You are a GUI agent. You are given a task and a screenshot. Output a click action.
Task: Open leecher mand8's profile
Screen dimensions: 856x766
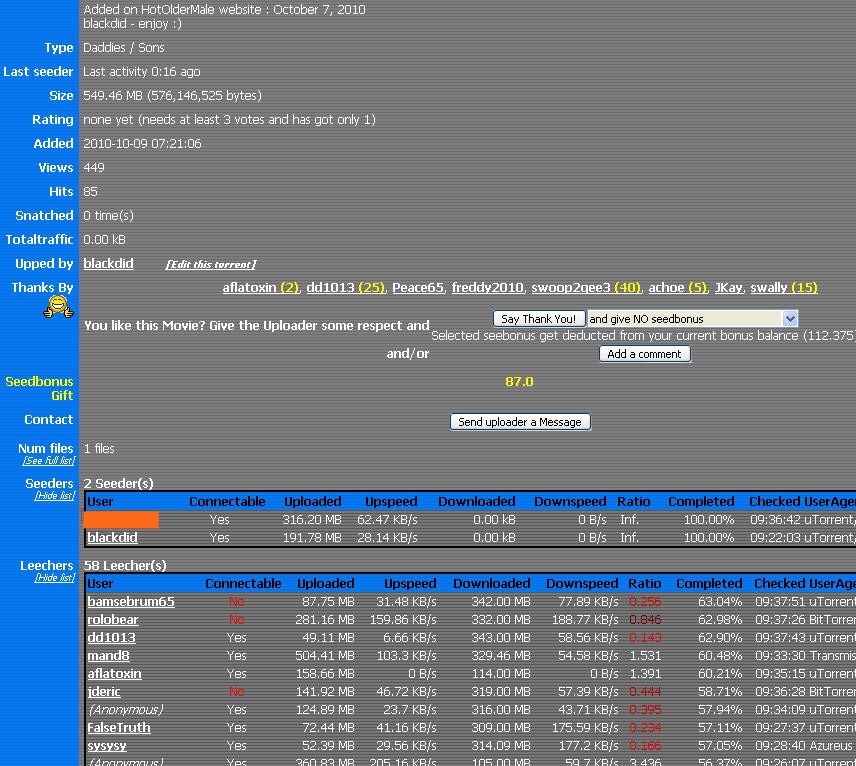107,655
